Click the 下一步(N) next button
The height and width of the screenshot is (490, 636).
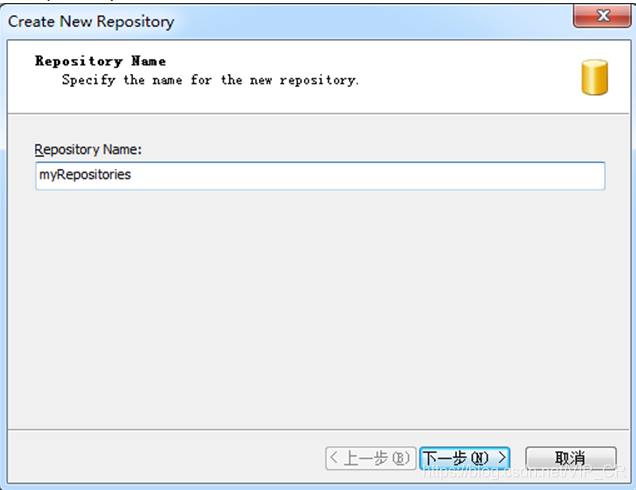click(464, 458)
